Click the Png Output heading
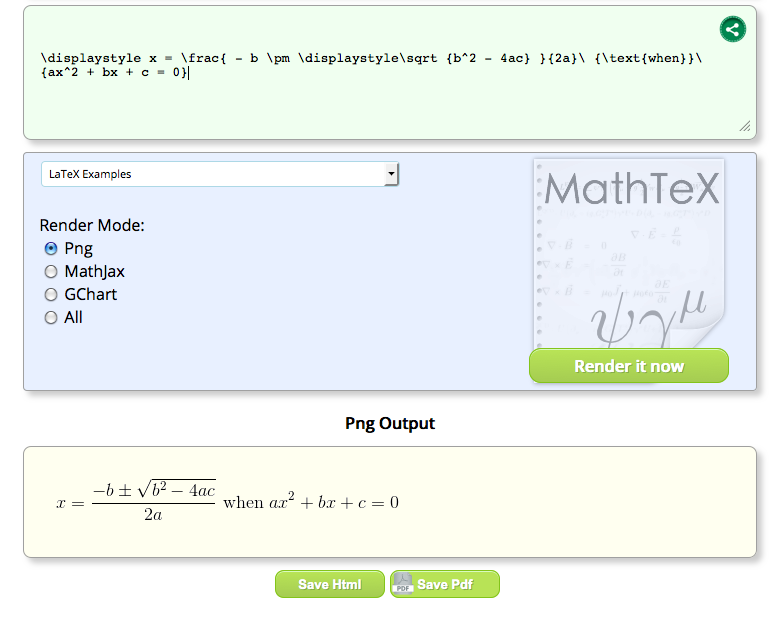Viewport: 783px width, 634px height. 390,423
